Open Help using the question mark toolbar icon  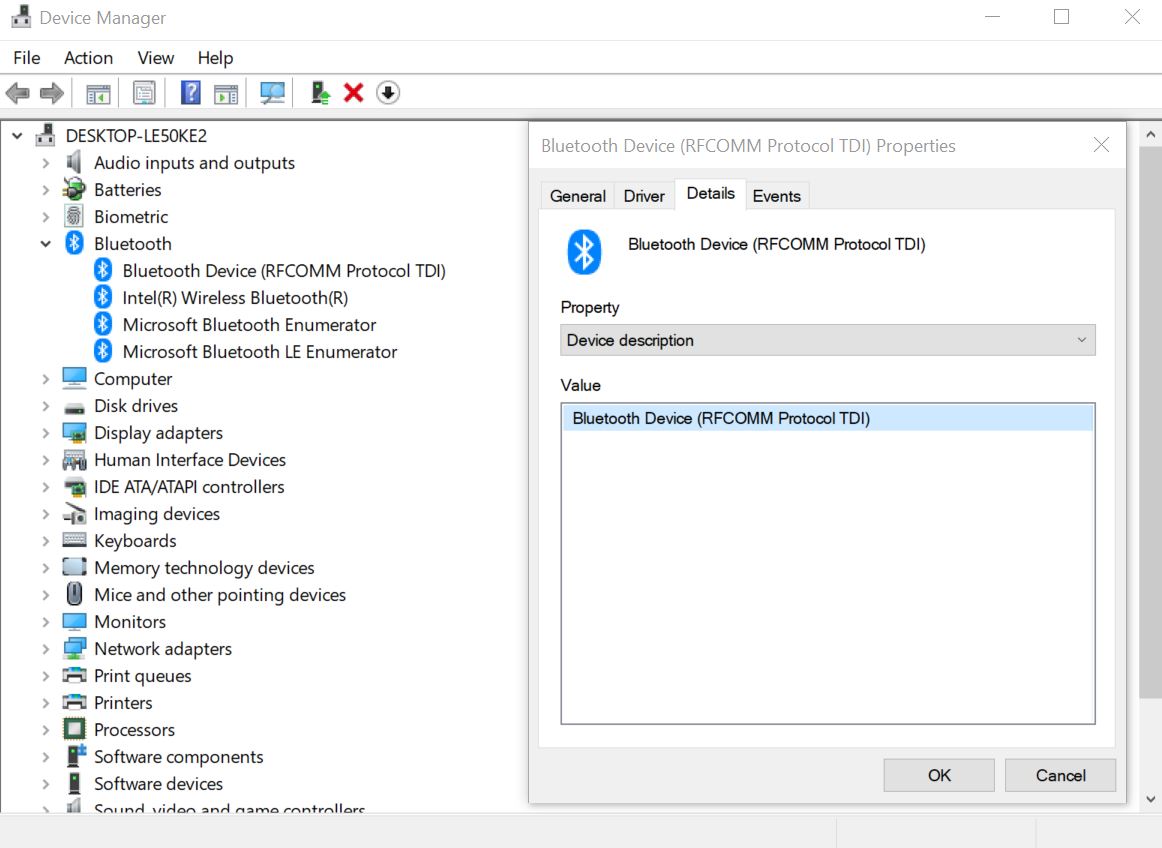(x=189, y=92)
